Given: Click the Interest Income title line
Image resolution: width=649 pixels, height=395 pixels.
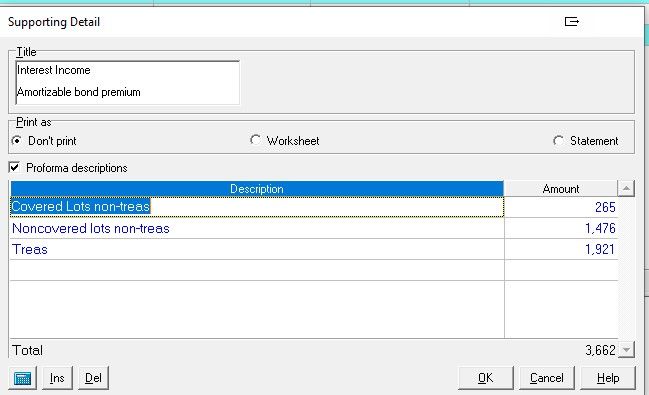Looking at the screenshot, I should 54,70.
